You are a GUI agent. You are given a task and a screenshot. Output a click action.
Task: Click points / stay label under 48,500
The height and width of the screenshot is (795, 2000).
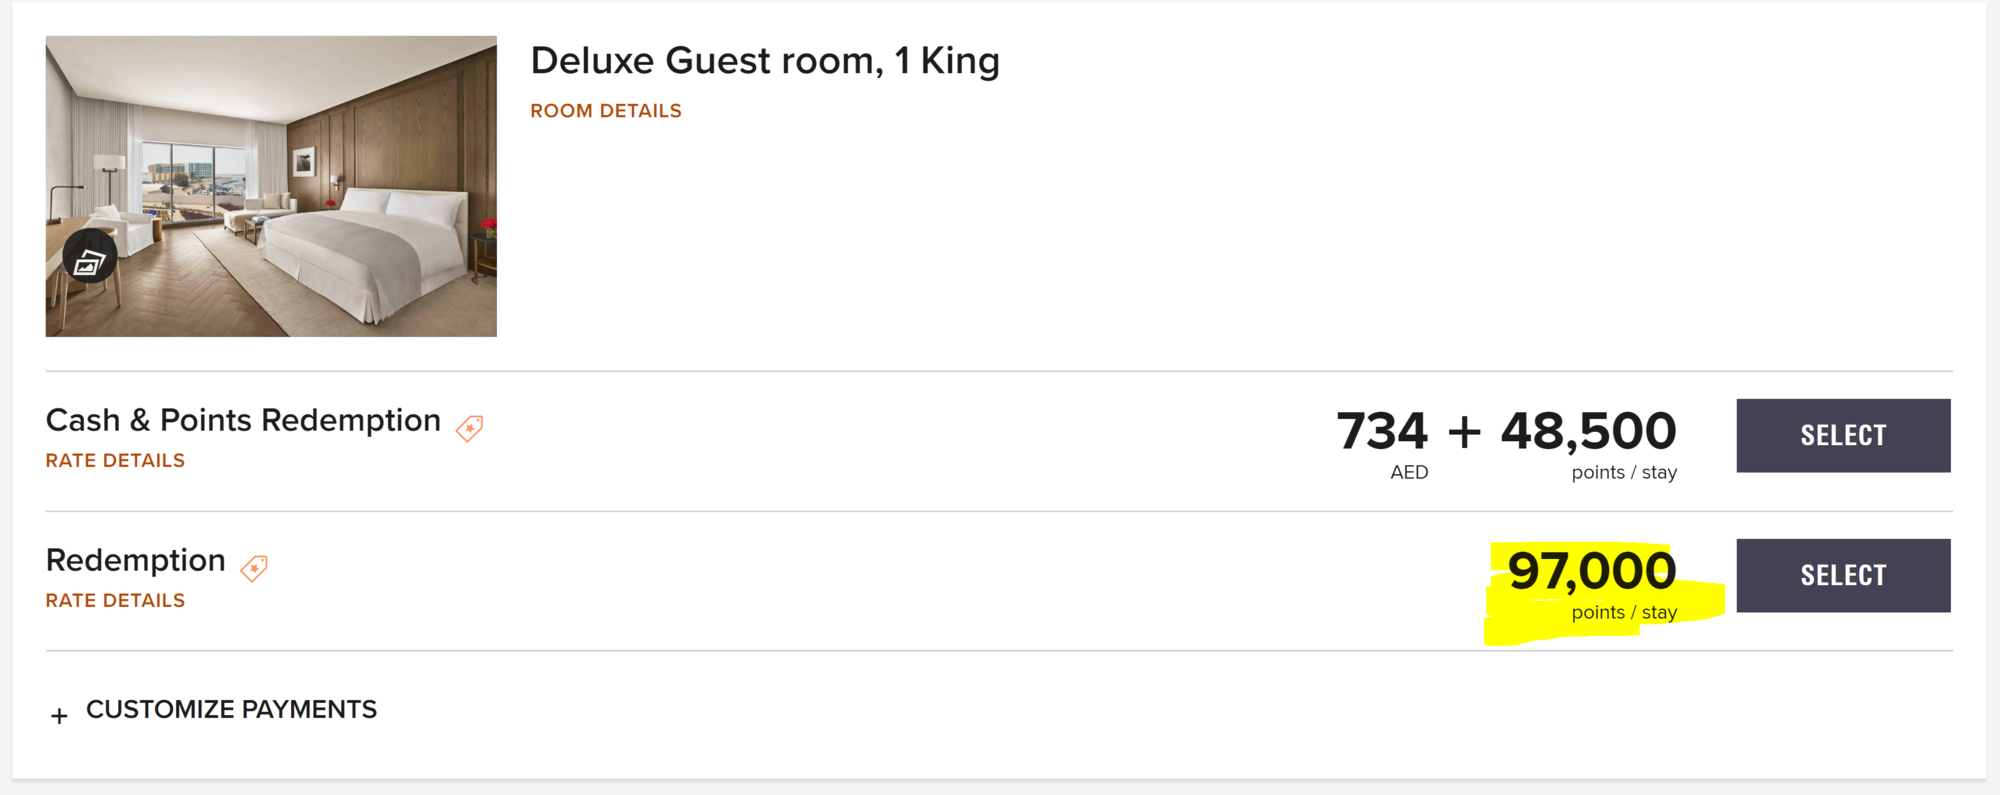1623,473
